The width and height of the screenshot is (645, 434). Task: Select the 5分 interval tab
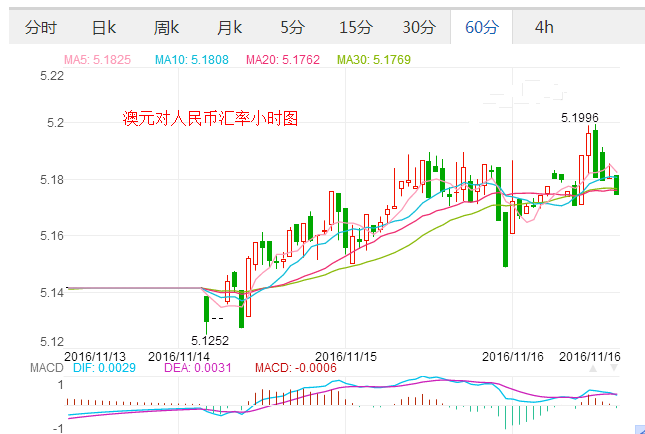tap(293, 27)
